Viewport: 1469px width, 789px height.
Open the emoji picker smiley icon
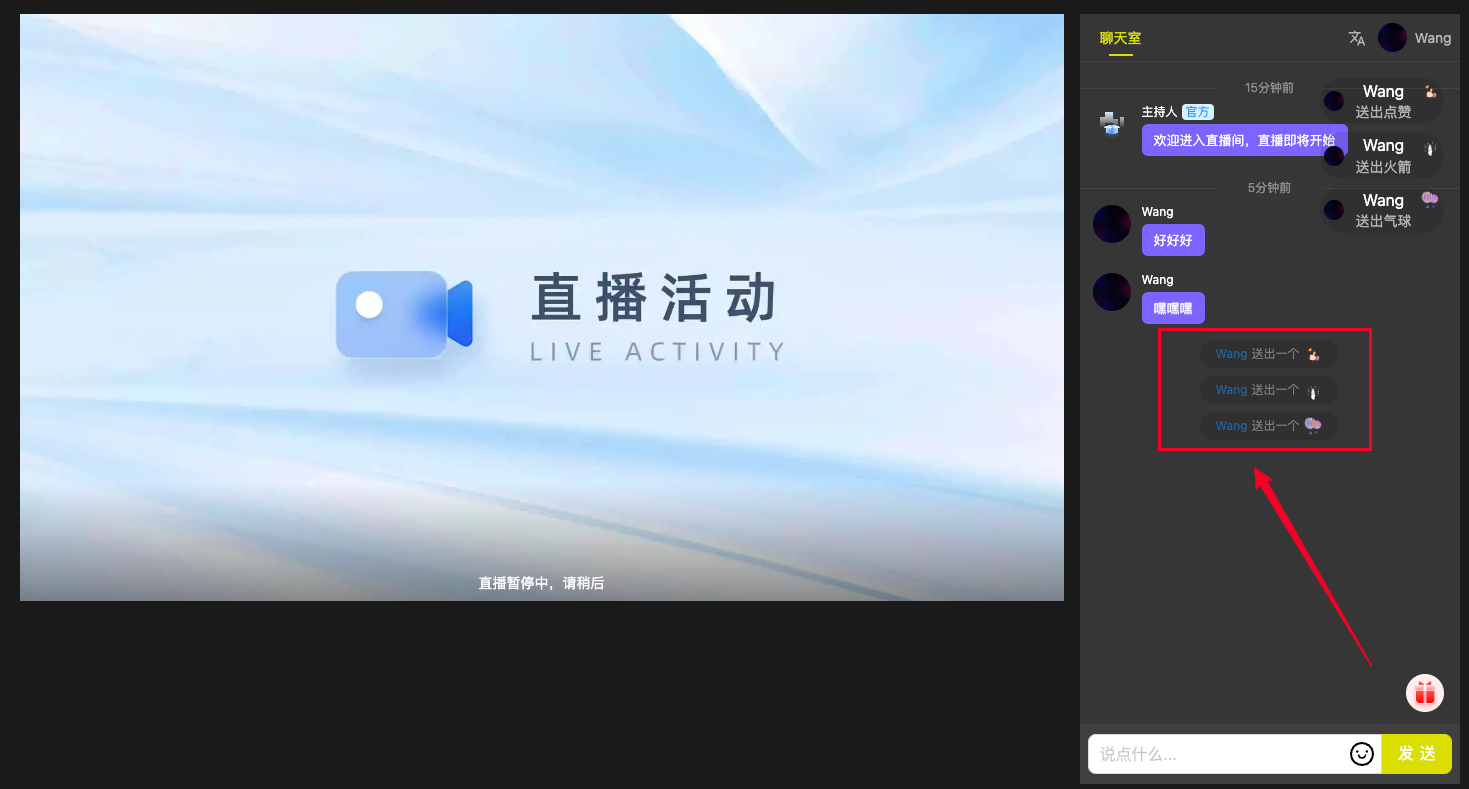coord(1361,754)
